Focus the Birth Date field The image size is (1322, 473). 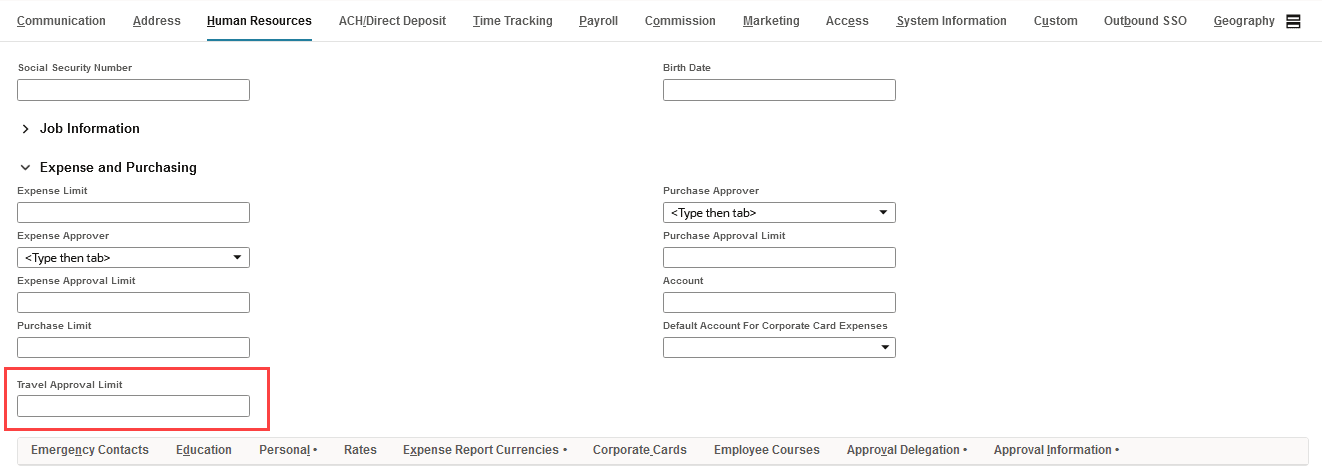click(x=779, y=90)
